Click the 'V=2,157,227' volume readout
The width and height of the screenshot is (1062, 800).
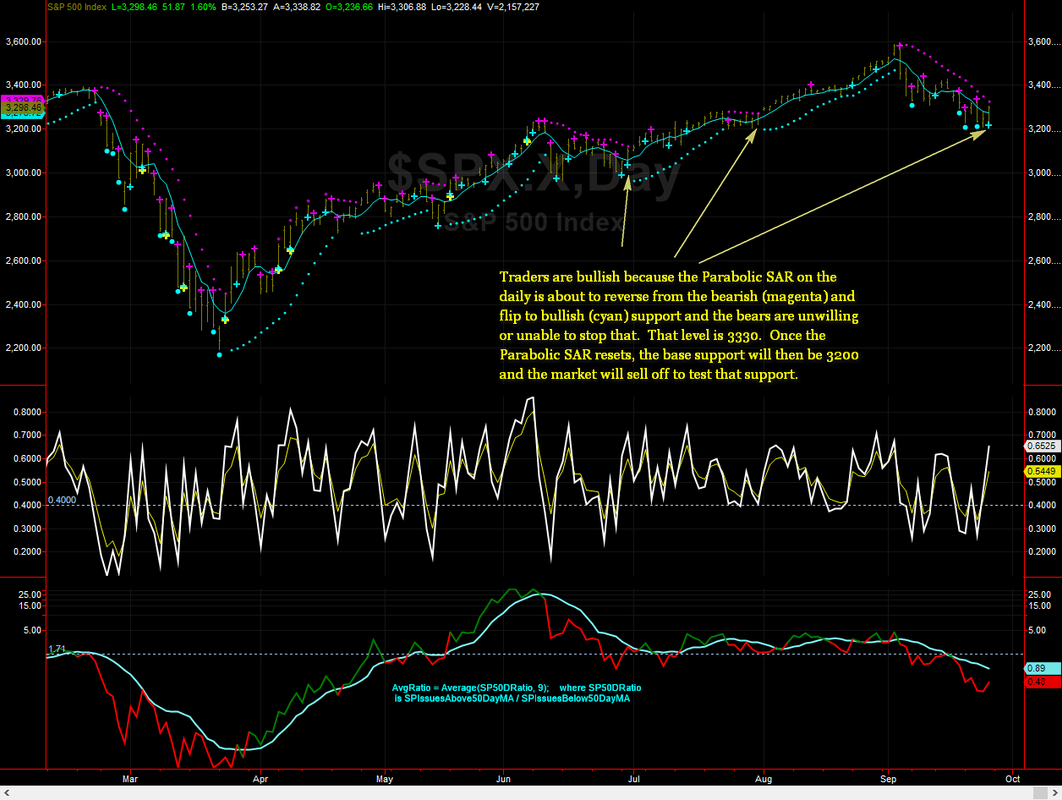tap(513, 7)
